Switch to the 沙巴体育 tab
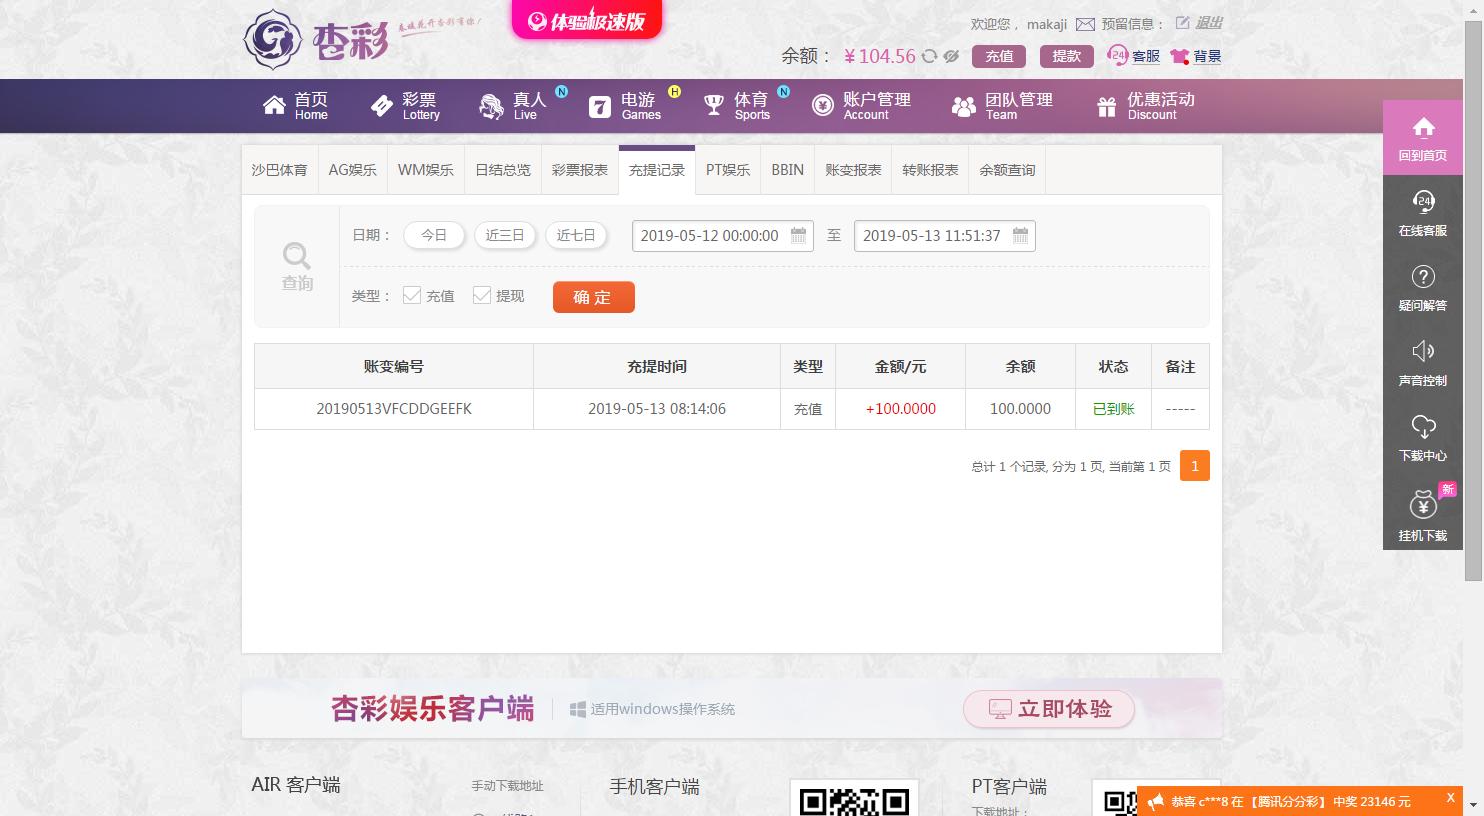The width and height of the screenshot is (1484, 816). point(279,170)
